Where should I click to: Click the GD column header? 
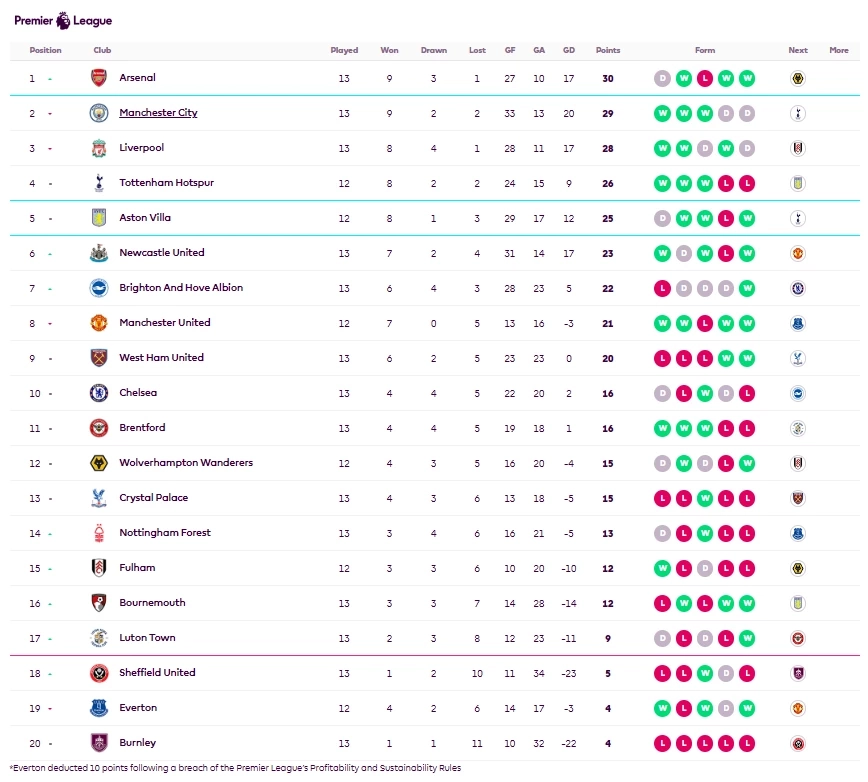(x=568, y=50)
